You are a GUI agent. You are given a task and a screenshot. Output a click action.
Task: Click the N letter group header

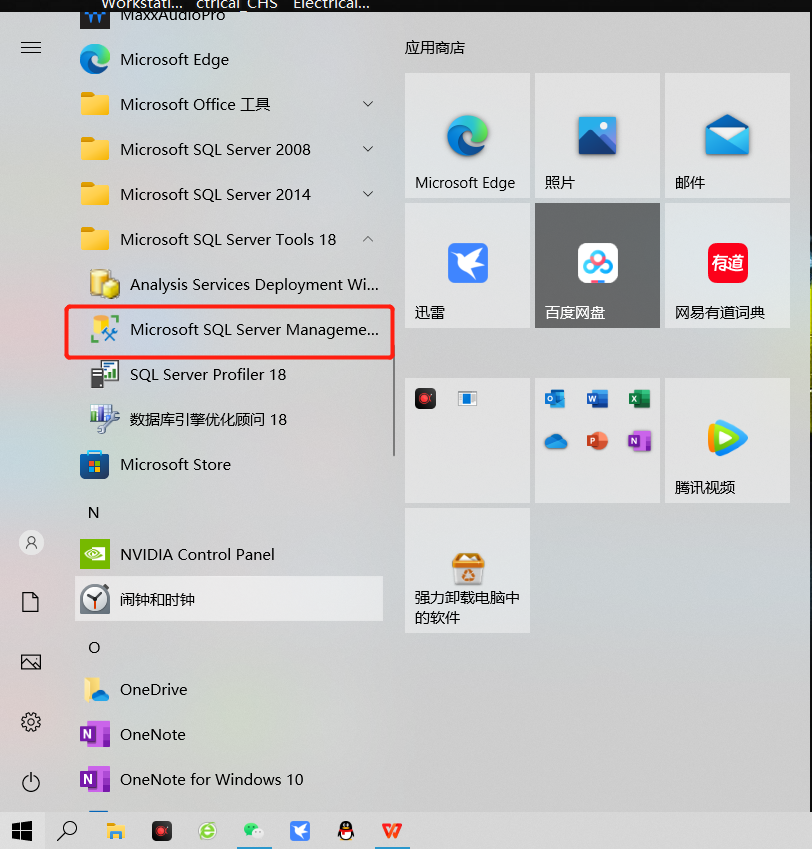pos(94,512)
